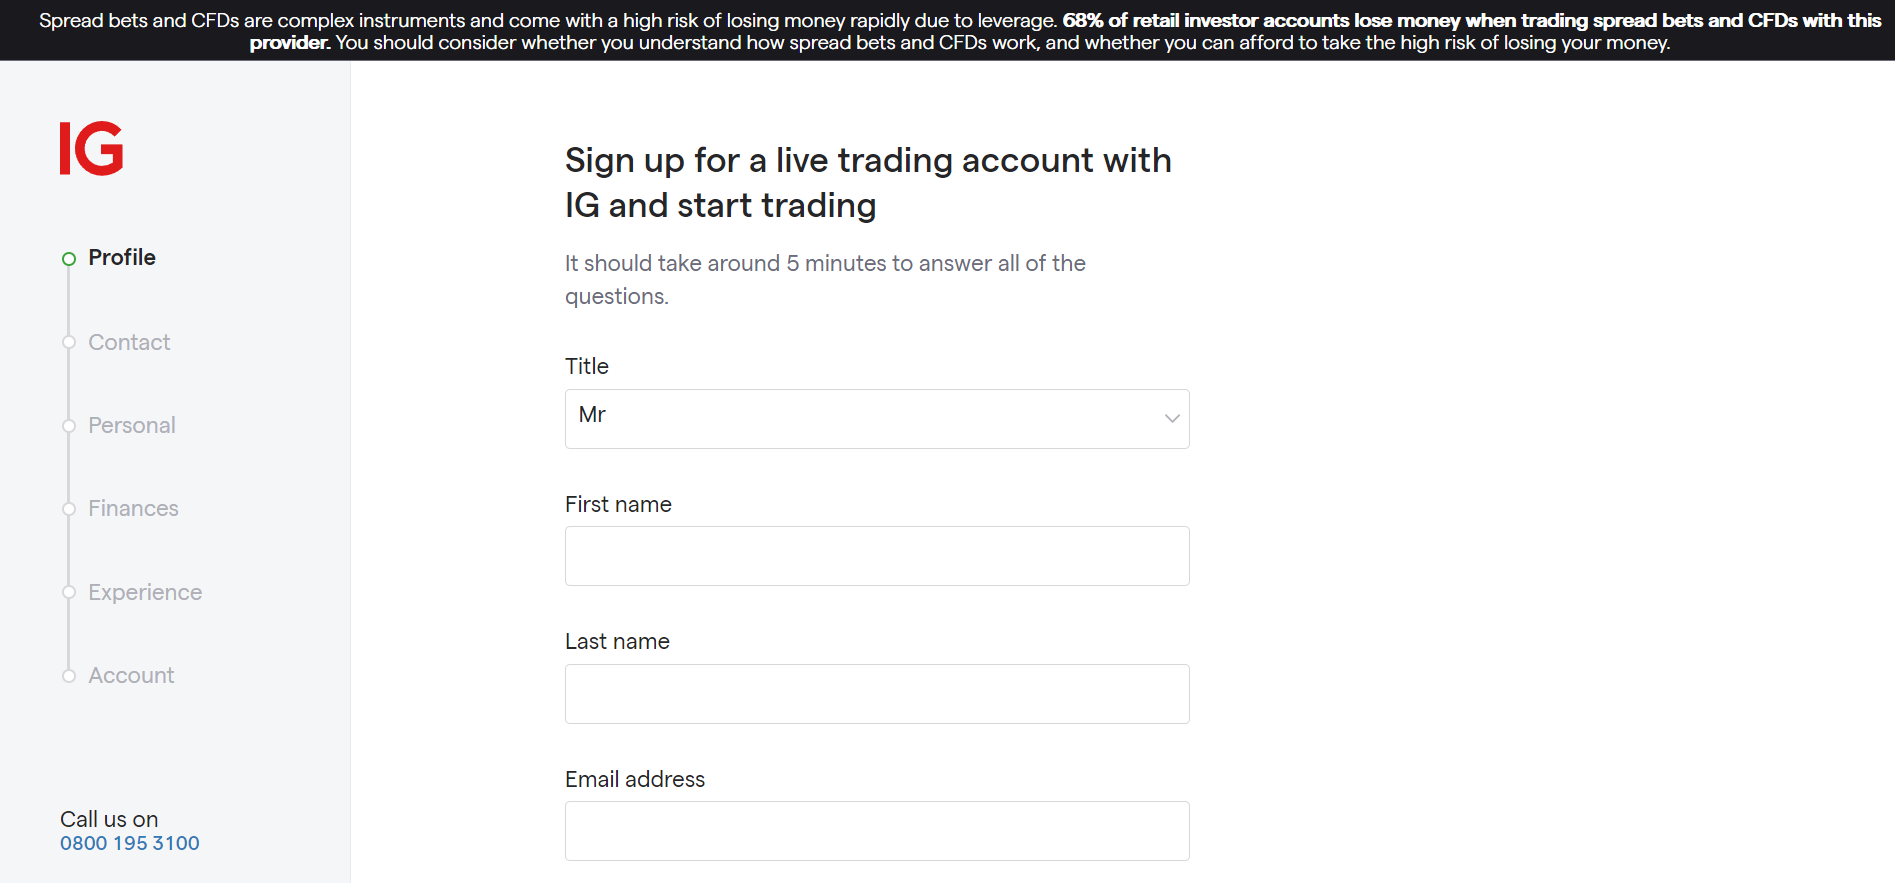Click the Experience step circle marker
This screenshot has height=883, width=1895.
coord(68,592)
